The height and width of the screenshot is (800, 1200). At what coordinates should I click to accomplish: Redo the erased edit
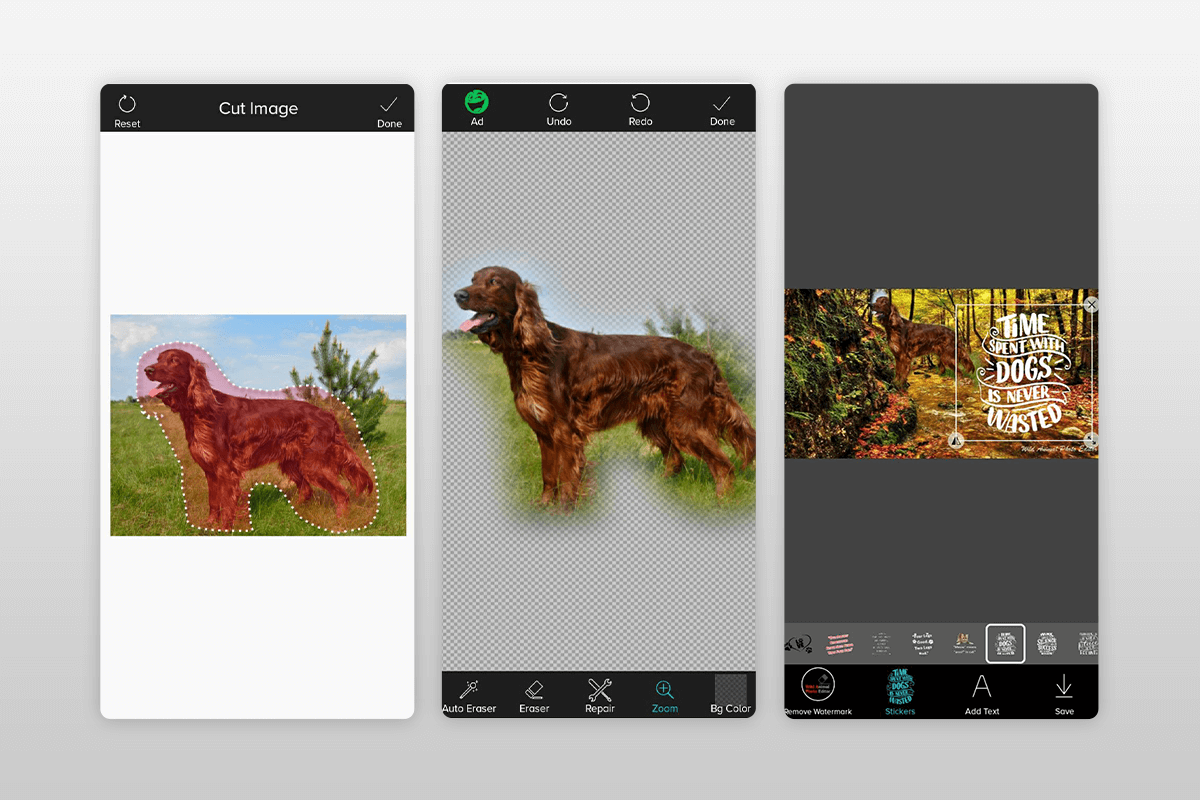click(639, 108)
